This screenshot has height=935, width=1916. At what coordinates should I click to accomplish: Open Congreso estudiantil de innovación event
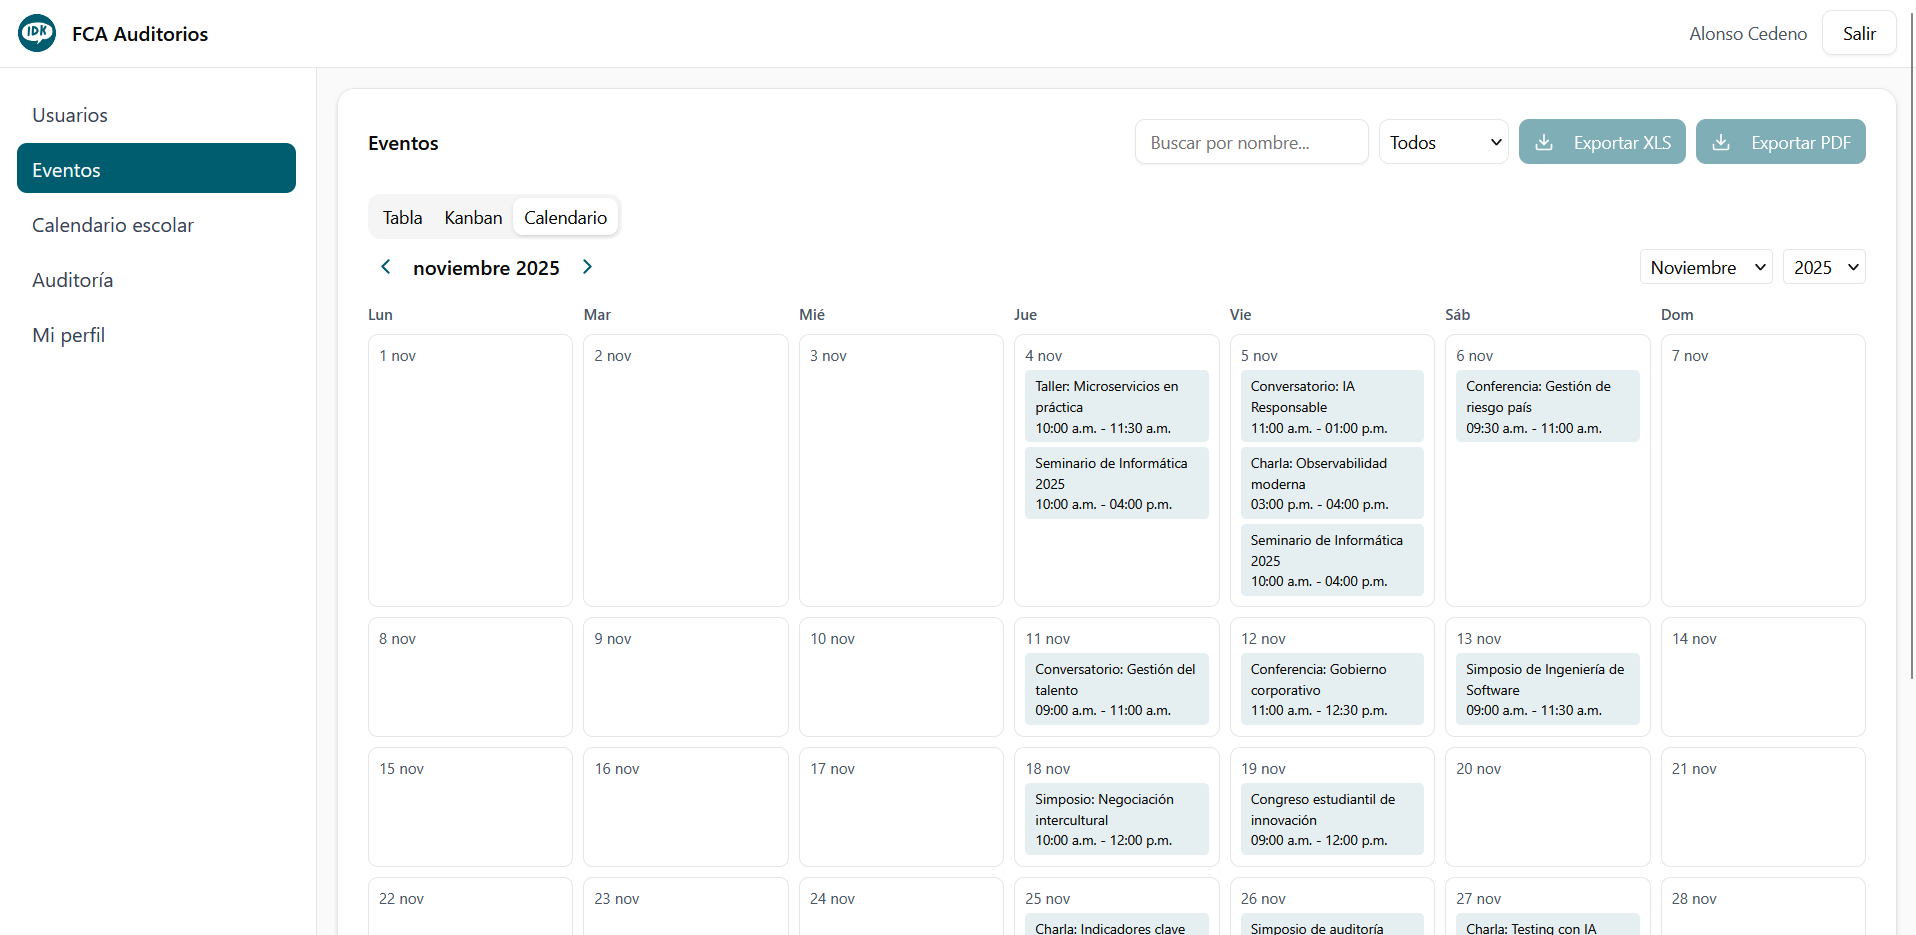[1332, 819]
